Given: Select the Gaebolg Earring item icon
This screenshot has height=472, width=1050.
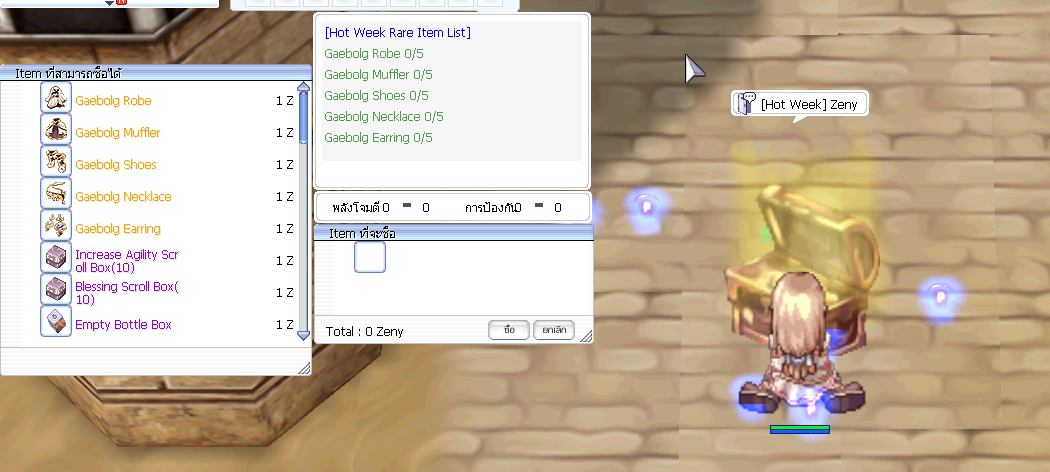Looking at the screenshot, I should [56, 227].
